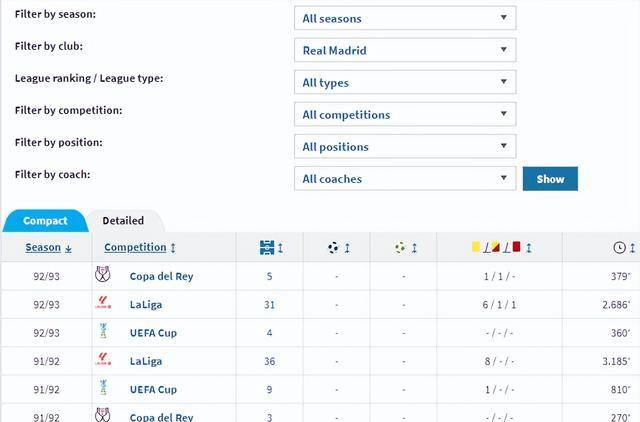
Task: Sort by appearances column icon
Action: pos(267,247)
